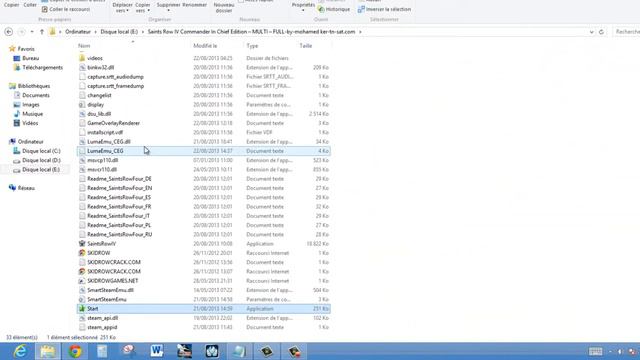Select GameOverlayRenderer document

pos(113,123)
